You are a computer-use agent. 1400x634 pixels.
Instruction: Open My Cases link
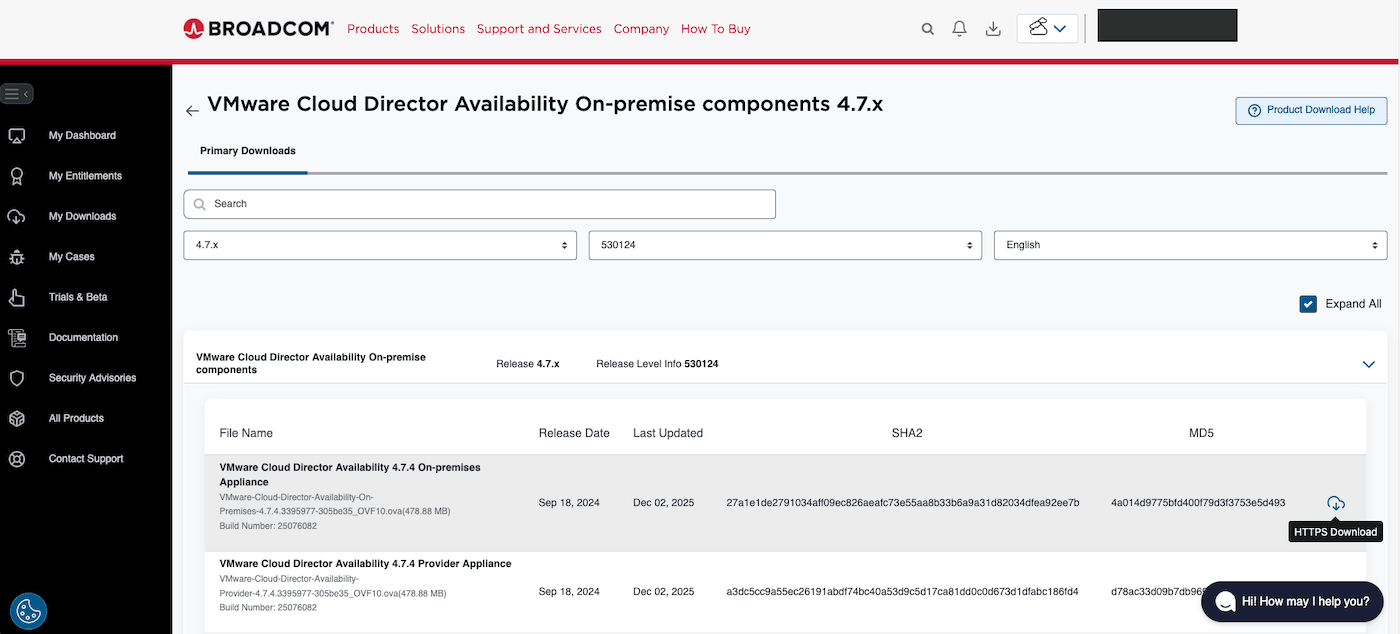point(72,257)
